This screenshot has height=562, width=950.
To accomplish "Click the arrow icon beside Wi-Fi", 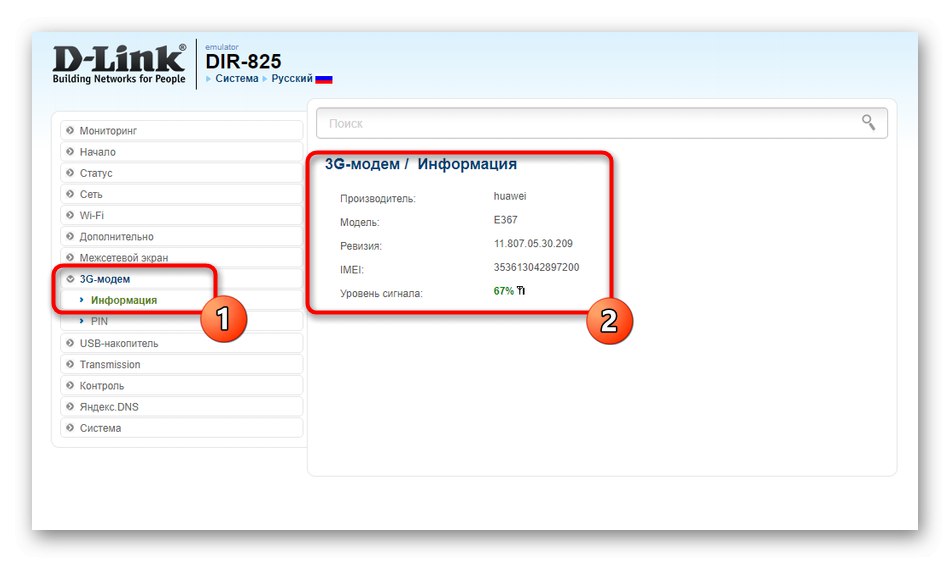I will [70, 215].
